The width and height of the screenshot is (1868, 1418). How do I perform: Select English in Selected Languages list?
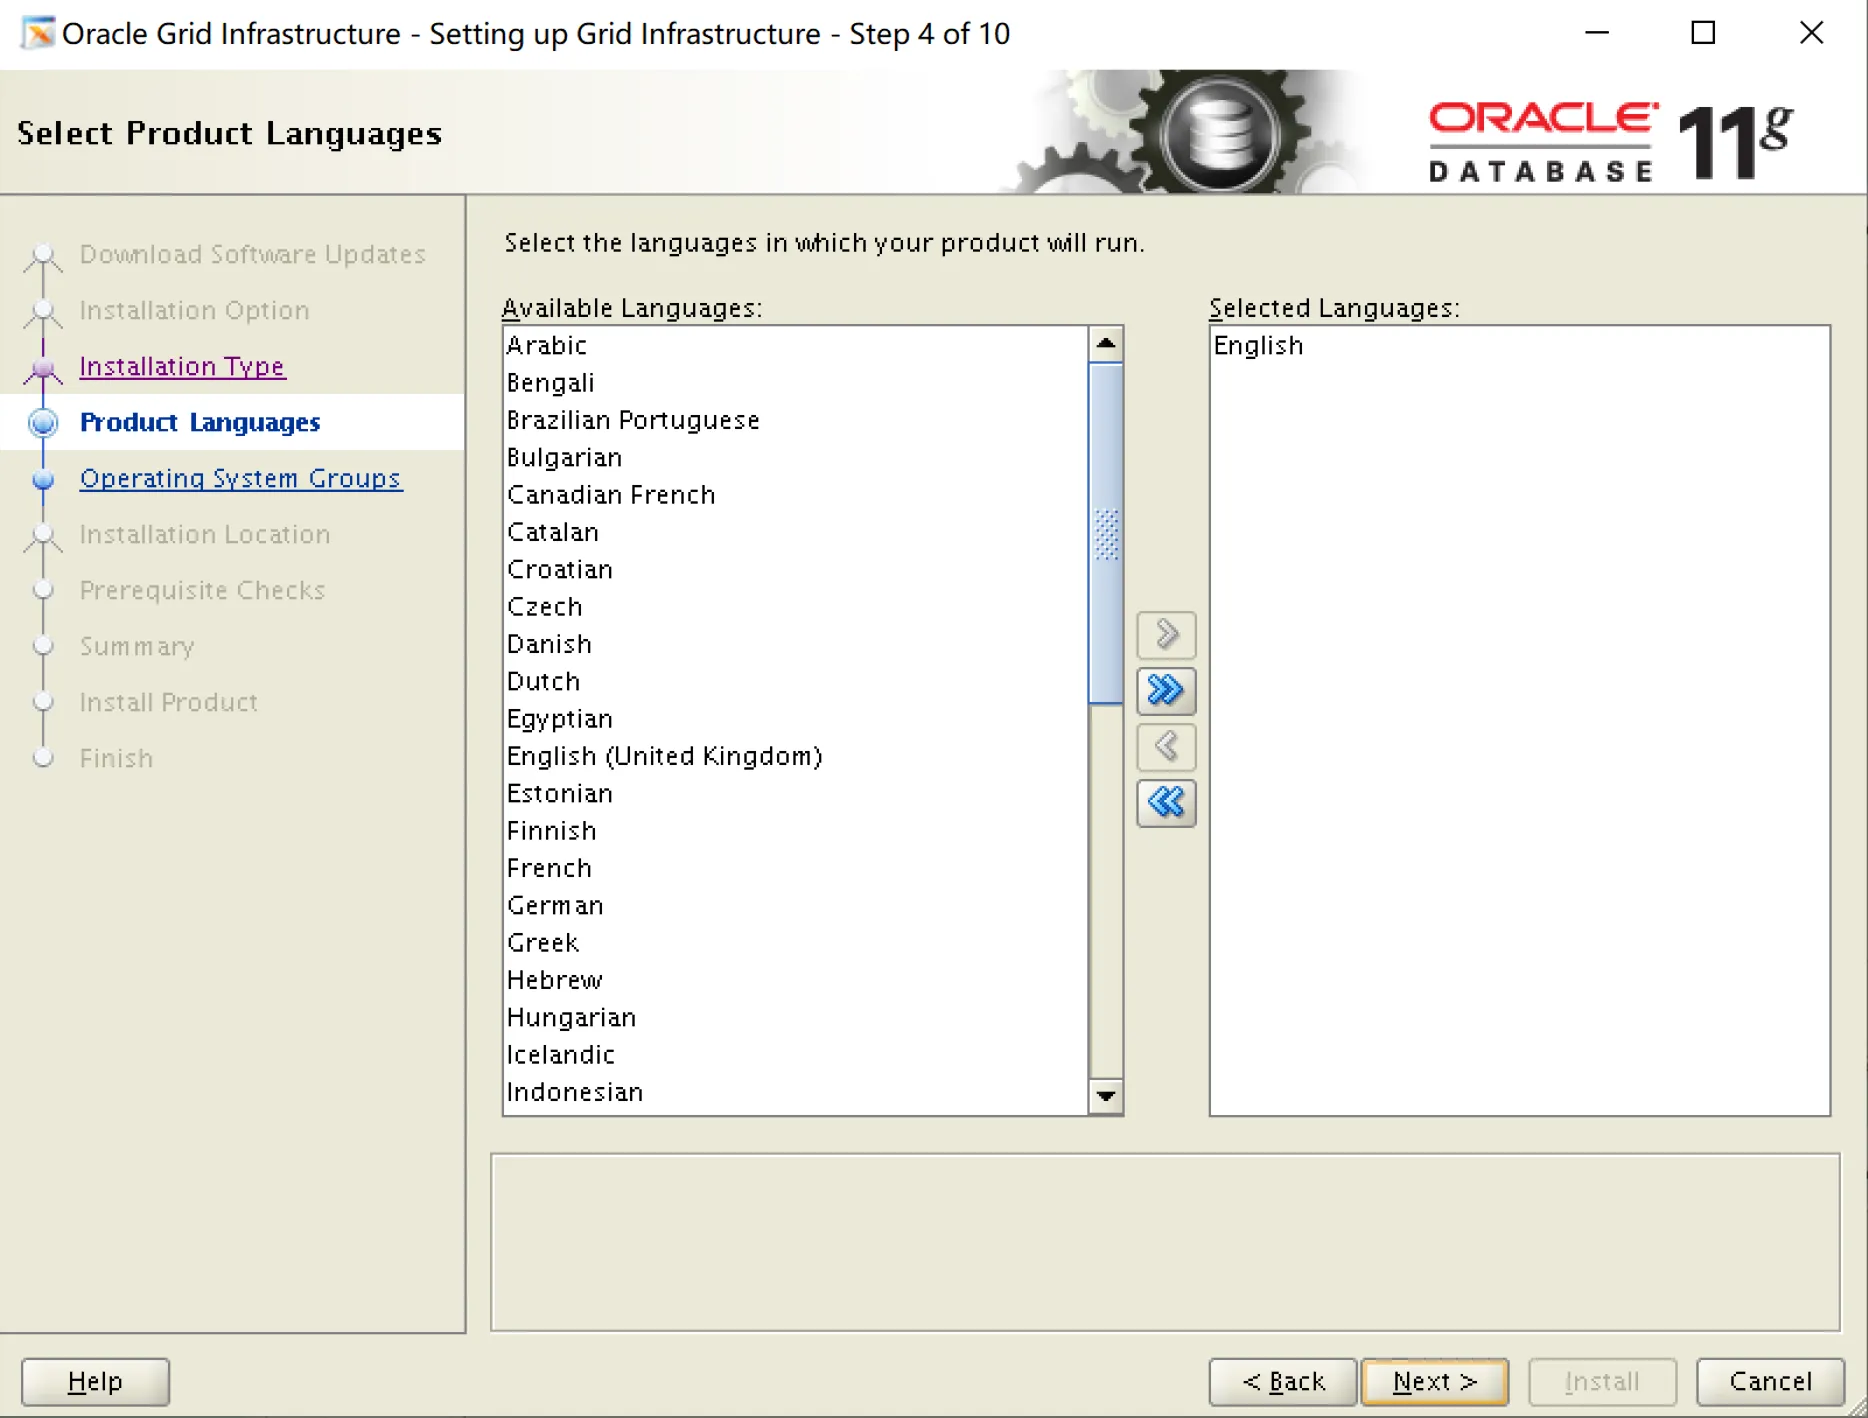pyautogui.click(x=1258, y=345)
